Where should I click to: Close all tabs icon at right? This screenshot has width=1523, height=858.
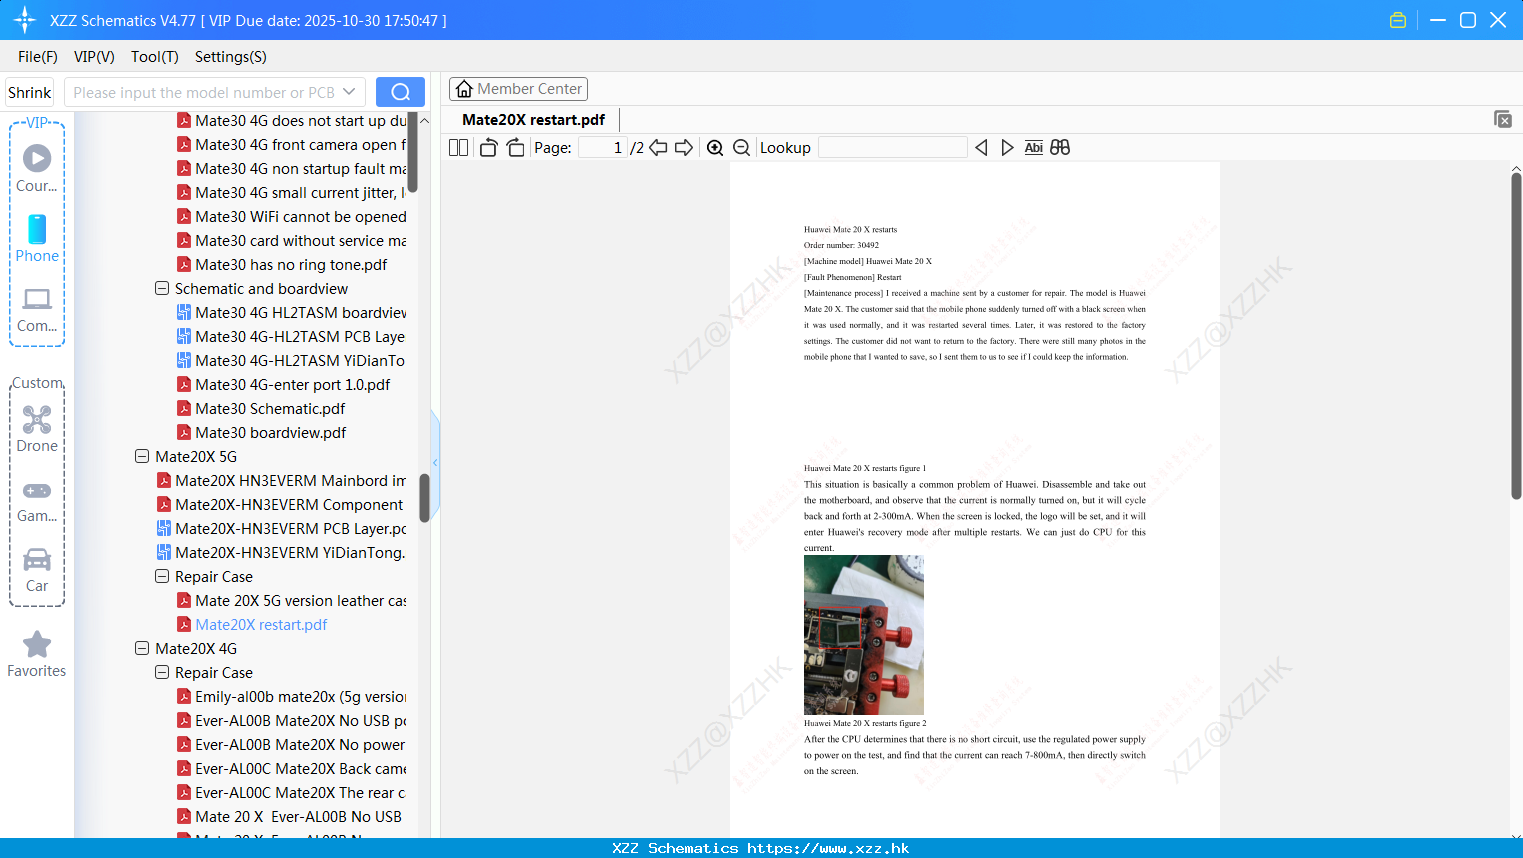click(1502, 119)
